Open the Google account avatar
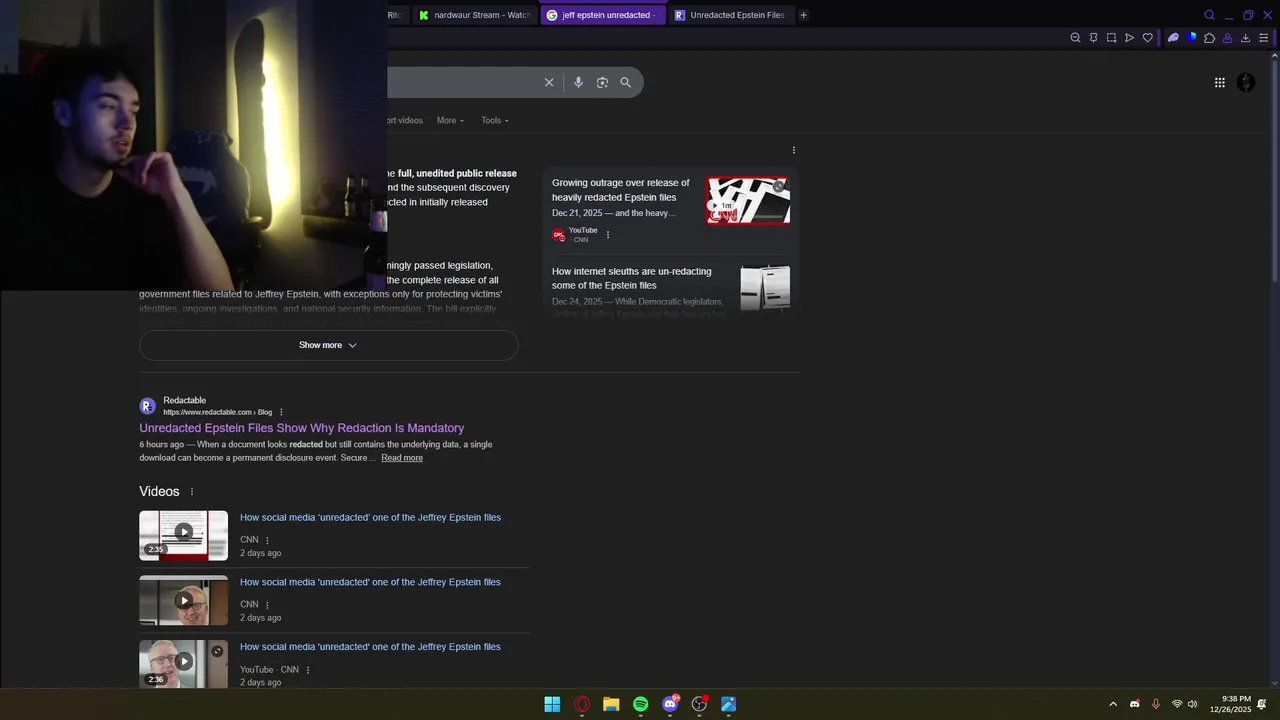Image resolution: width=1280 pixels, height=720 pixels. pyautogui.click(x=1246, y=83)
